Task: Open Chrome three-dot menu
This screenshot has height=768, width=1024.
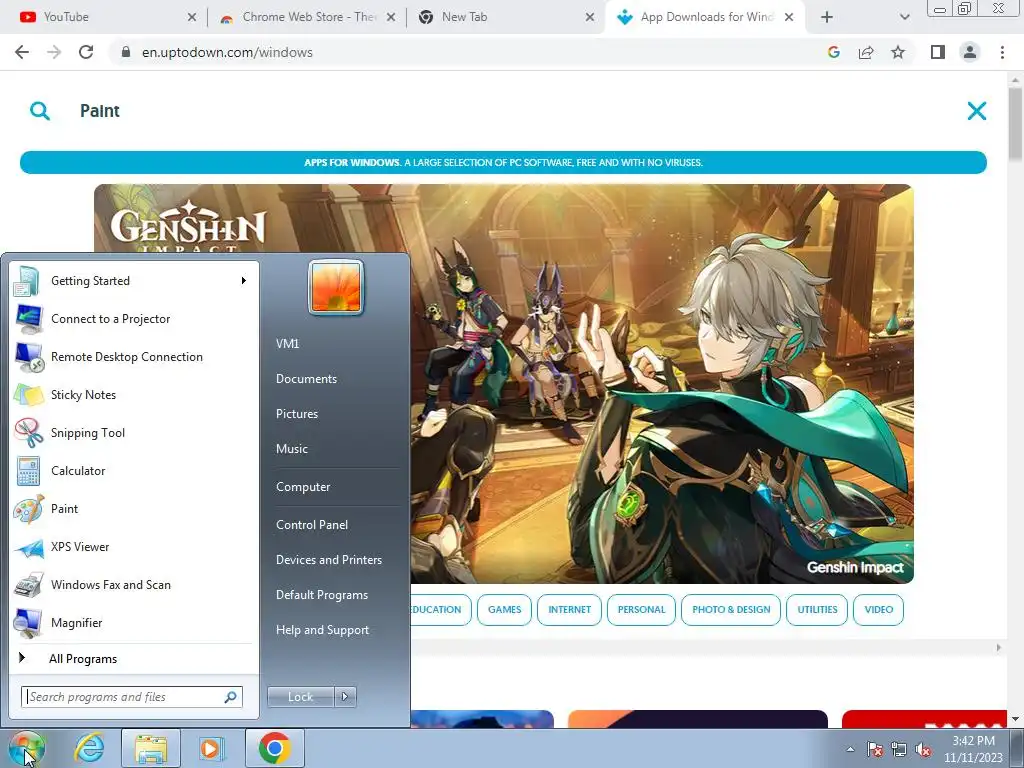Action: (x=1002, y=52)
